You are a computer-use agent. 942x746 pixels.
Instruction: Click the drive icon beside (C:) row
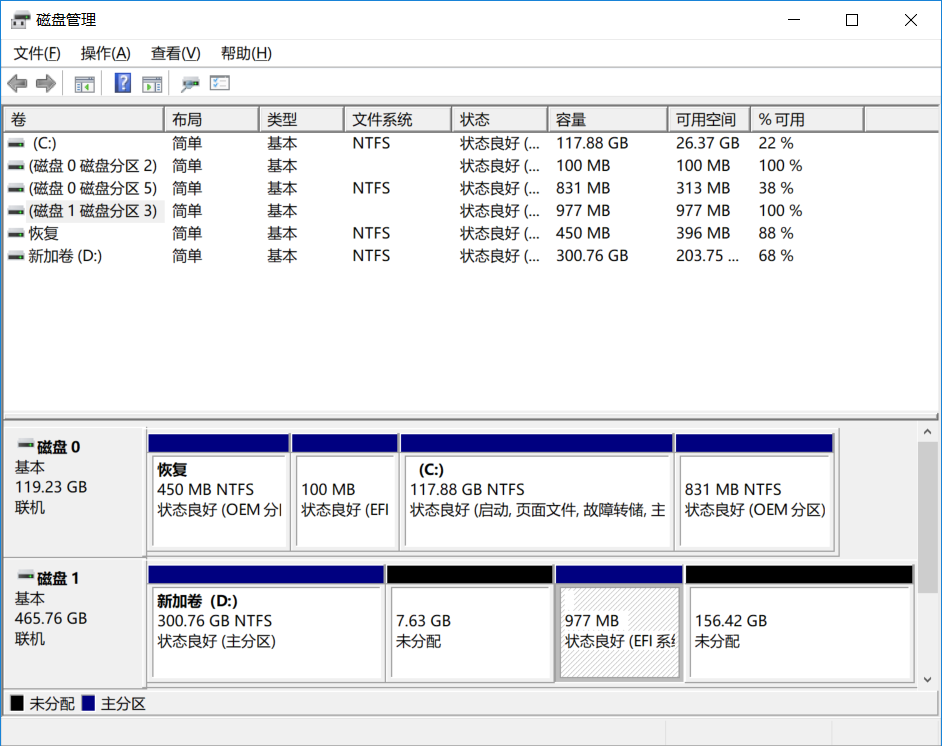pos(16,144)
